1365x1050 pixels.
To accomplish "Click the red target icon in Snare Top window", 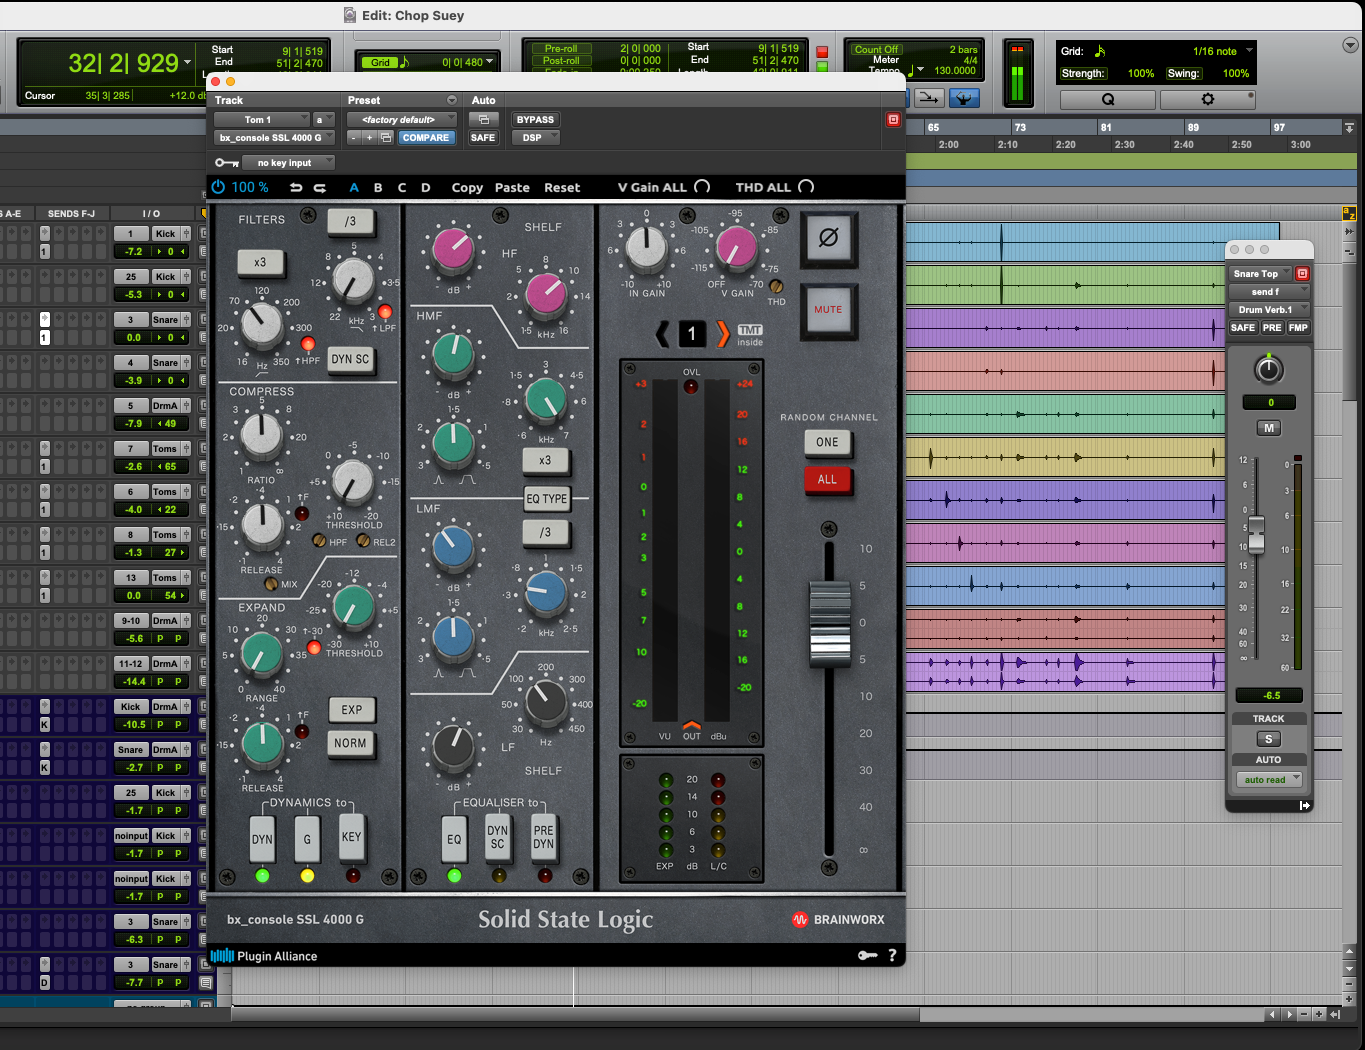I will click(1302, 273).
